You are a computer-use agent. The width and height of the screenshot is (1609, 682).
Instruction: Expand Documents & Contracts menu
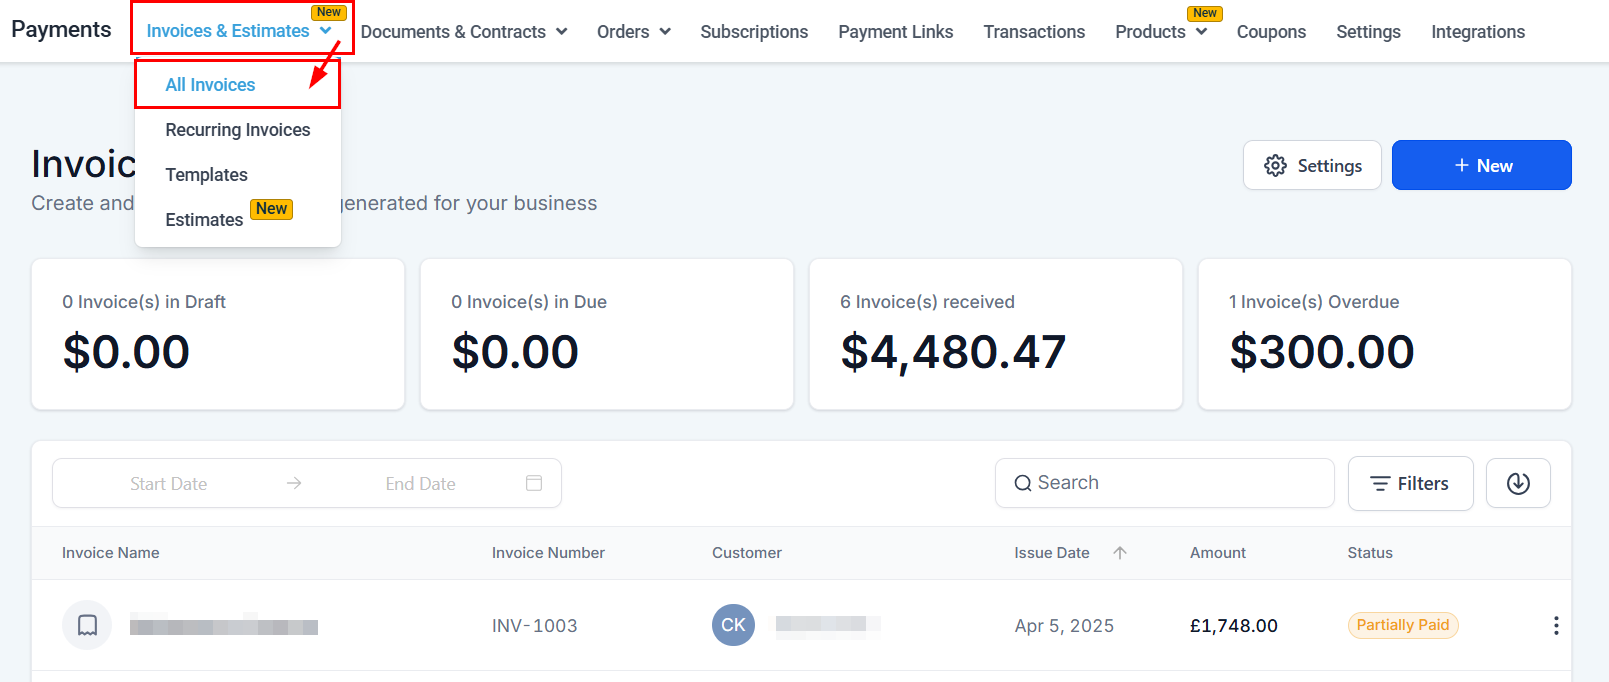click(464, 32)
